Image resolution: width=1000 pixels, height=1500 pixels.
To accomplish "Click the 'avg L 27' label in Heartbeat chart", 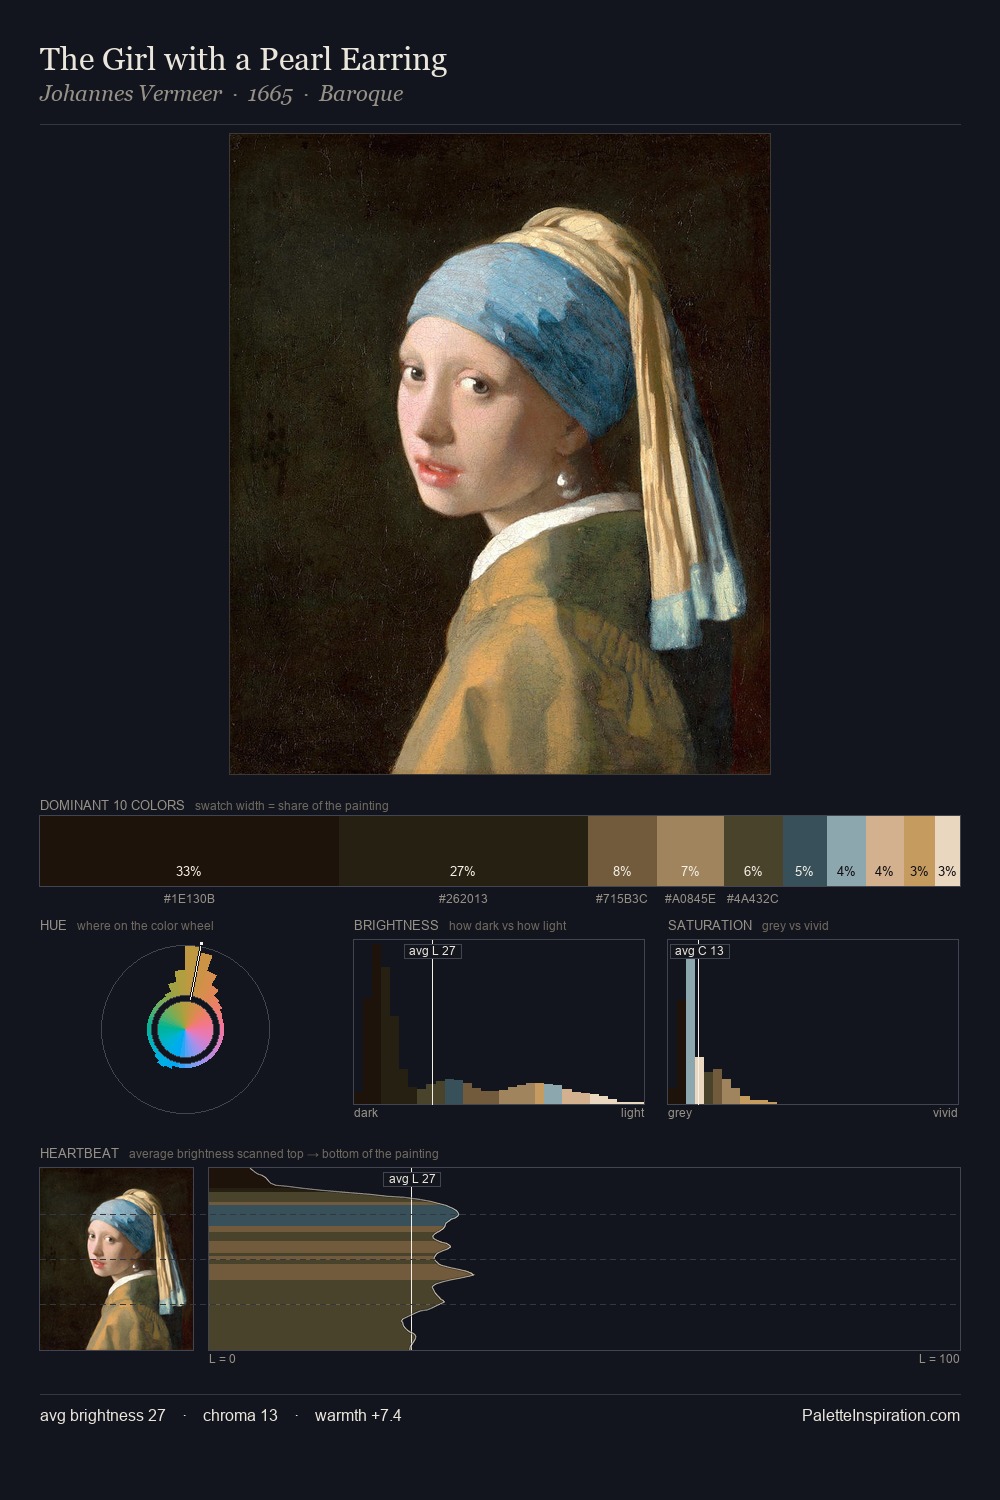I will [x=412, y=1179].
